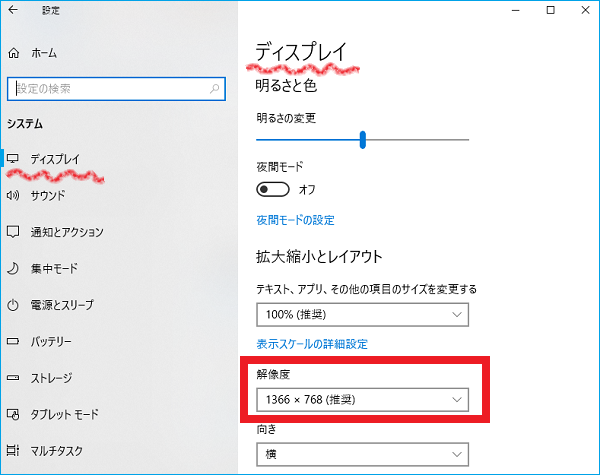Image resolution: width=600 pixels, height=475 pixels.
Task: Click the タブレット モード icon
Action: tap(13, 415)
